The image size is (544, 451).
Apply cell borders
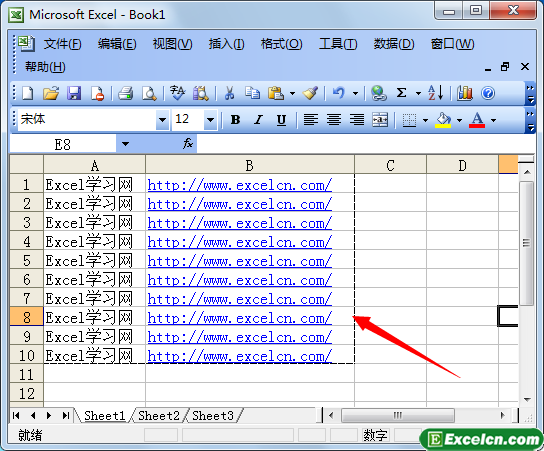click(409, 120)
